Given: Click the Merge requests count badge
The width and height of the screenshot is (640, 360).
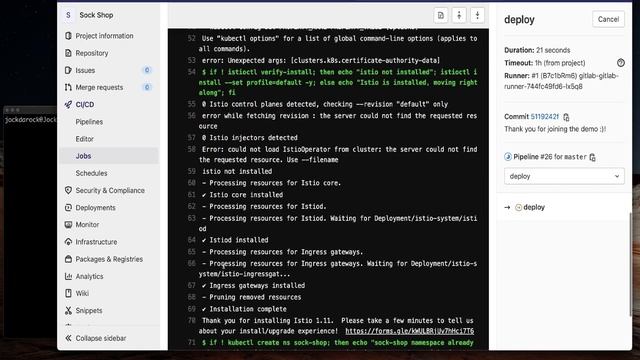Looking at the screenshot, I should click(x=147, y=87).
